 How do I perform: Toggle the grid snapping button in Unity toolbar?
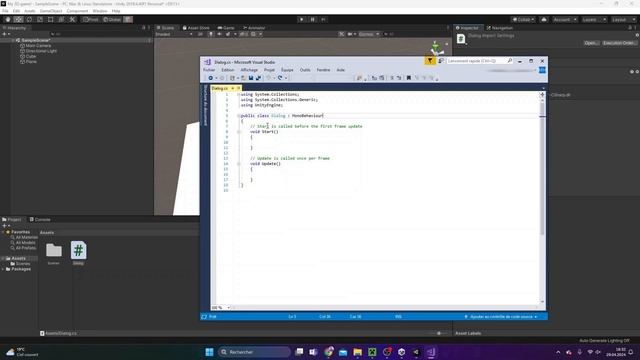(x=128, y=19)
